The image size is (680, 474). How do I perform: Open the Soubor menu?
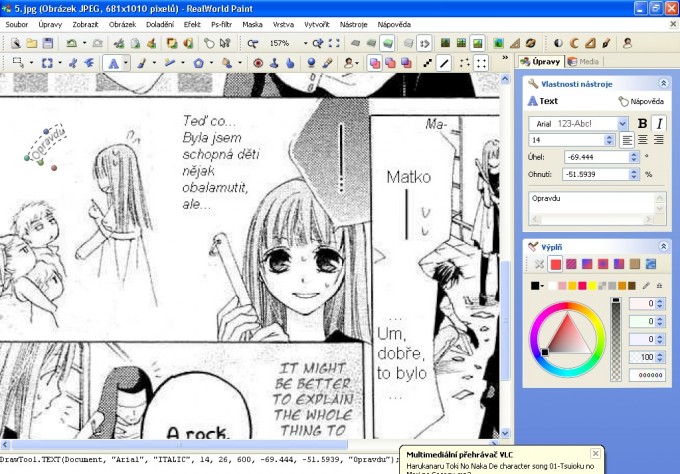[16, 24]
